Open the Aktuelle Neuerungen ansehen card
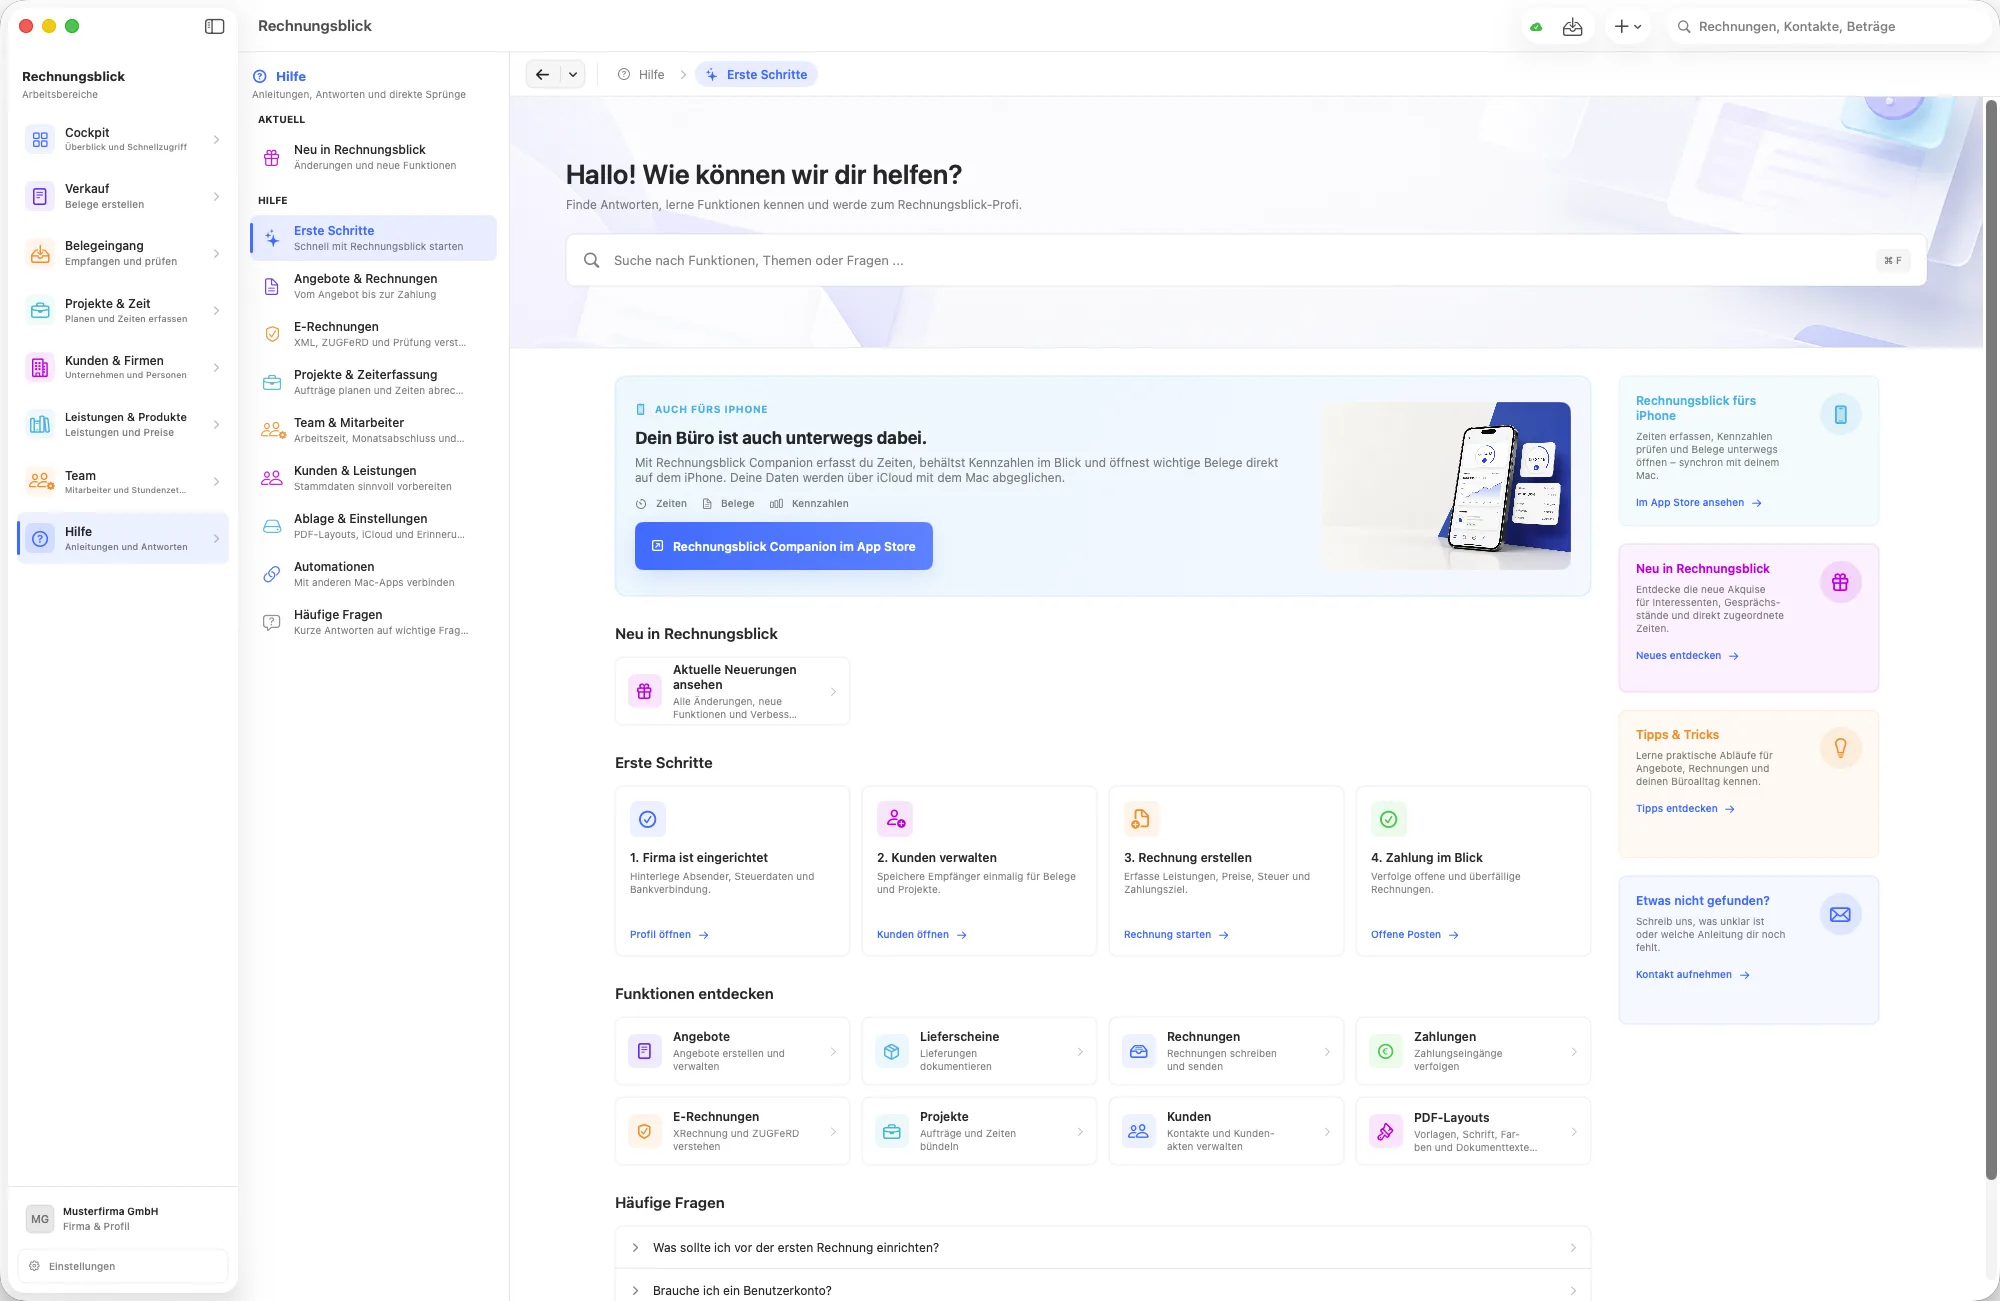The image size is (2000, 1301). tap(732, 691)
